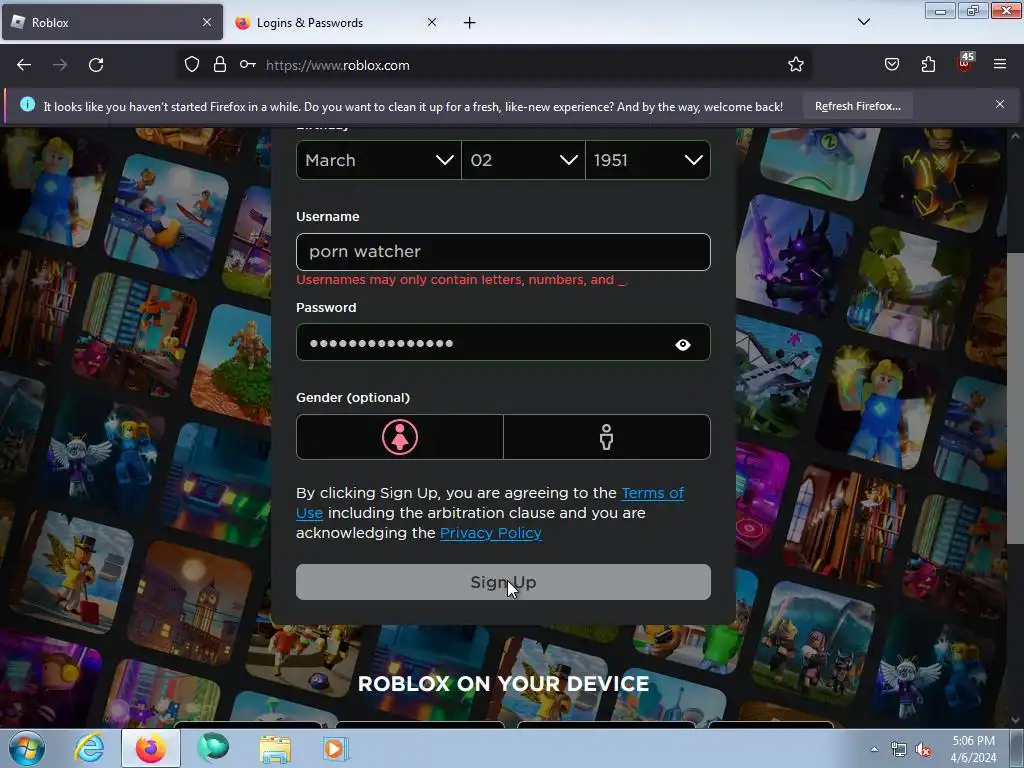The image size is (1024, 768).
Task: Open the media player taskbar icon
Action: click(x=336, y=749)
